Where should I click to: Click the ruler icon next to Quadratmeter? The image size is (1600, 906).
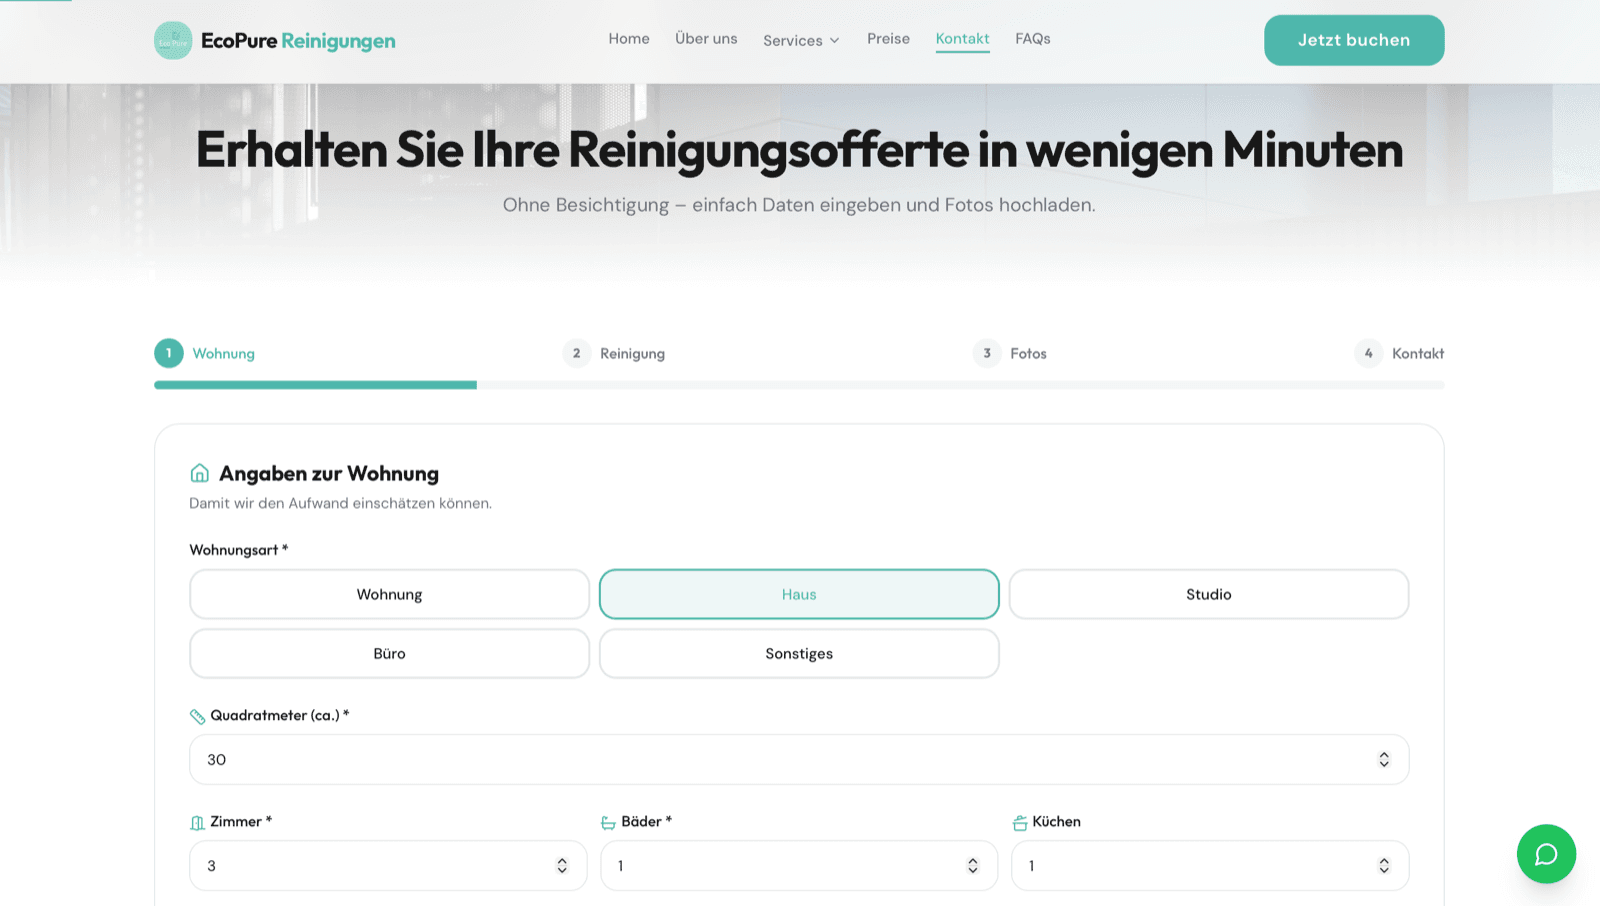point(198,716)
